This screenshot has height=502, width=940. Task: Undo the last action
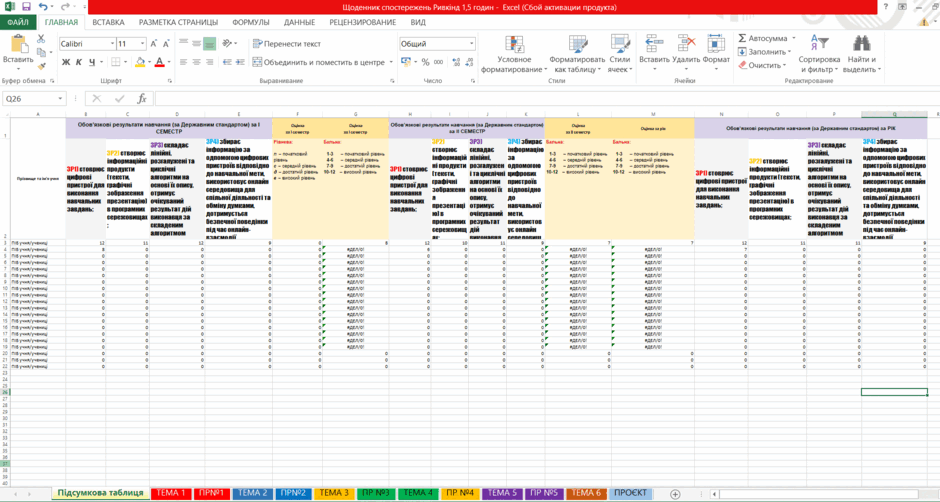click(43, 7)
